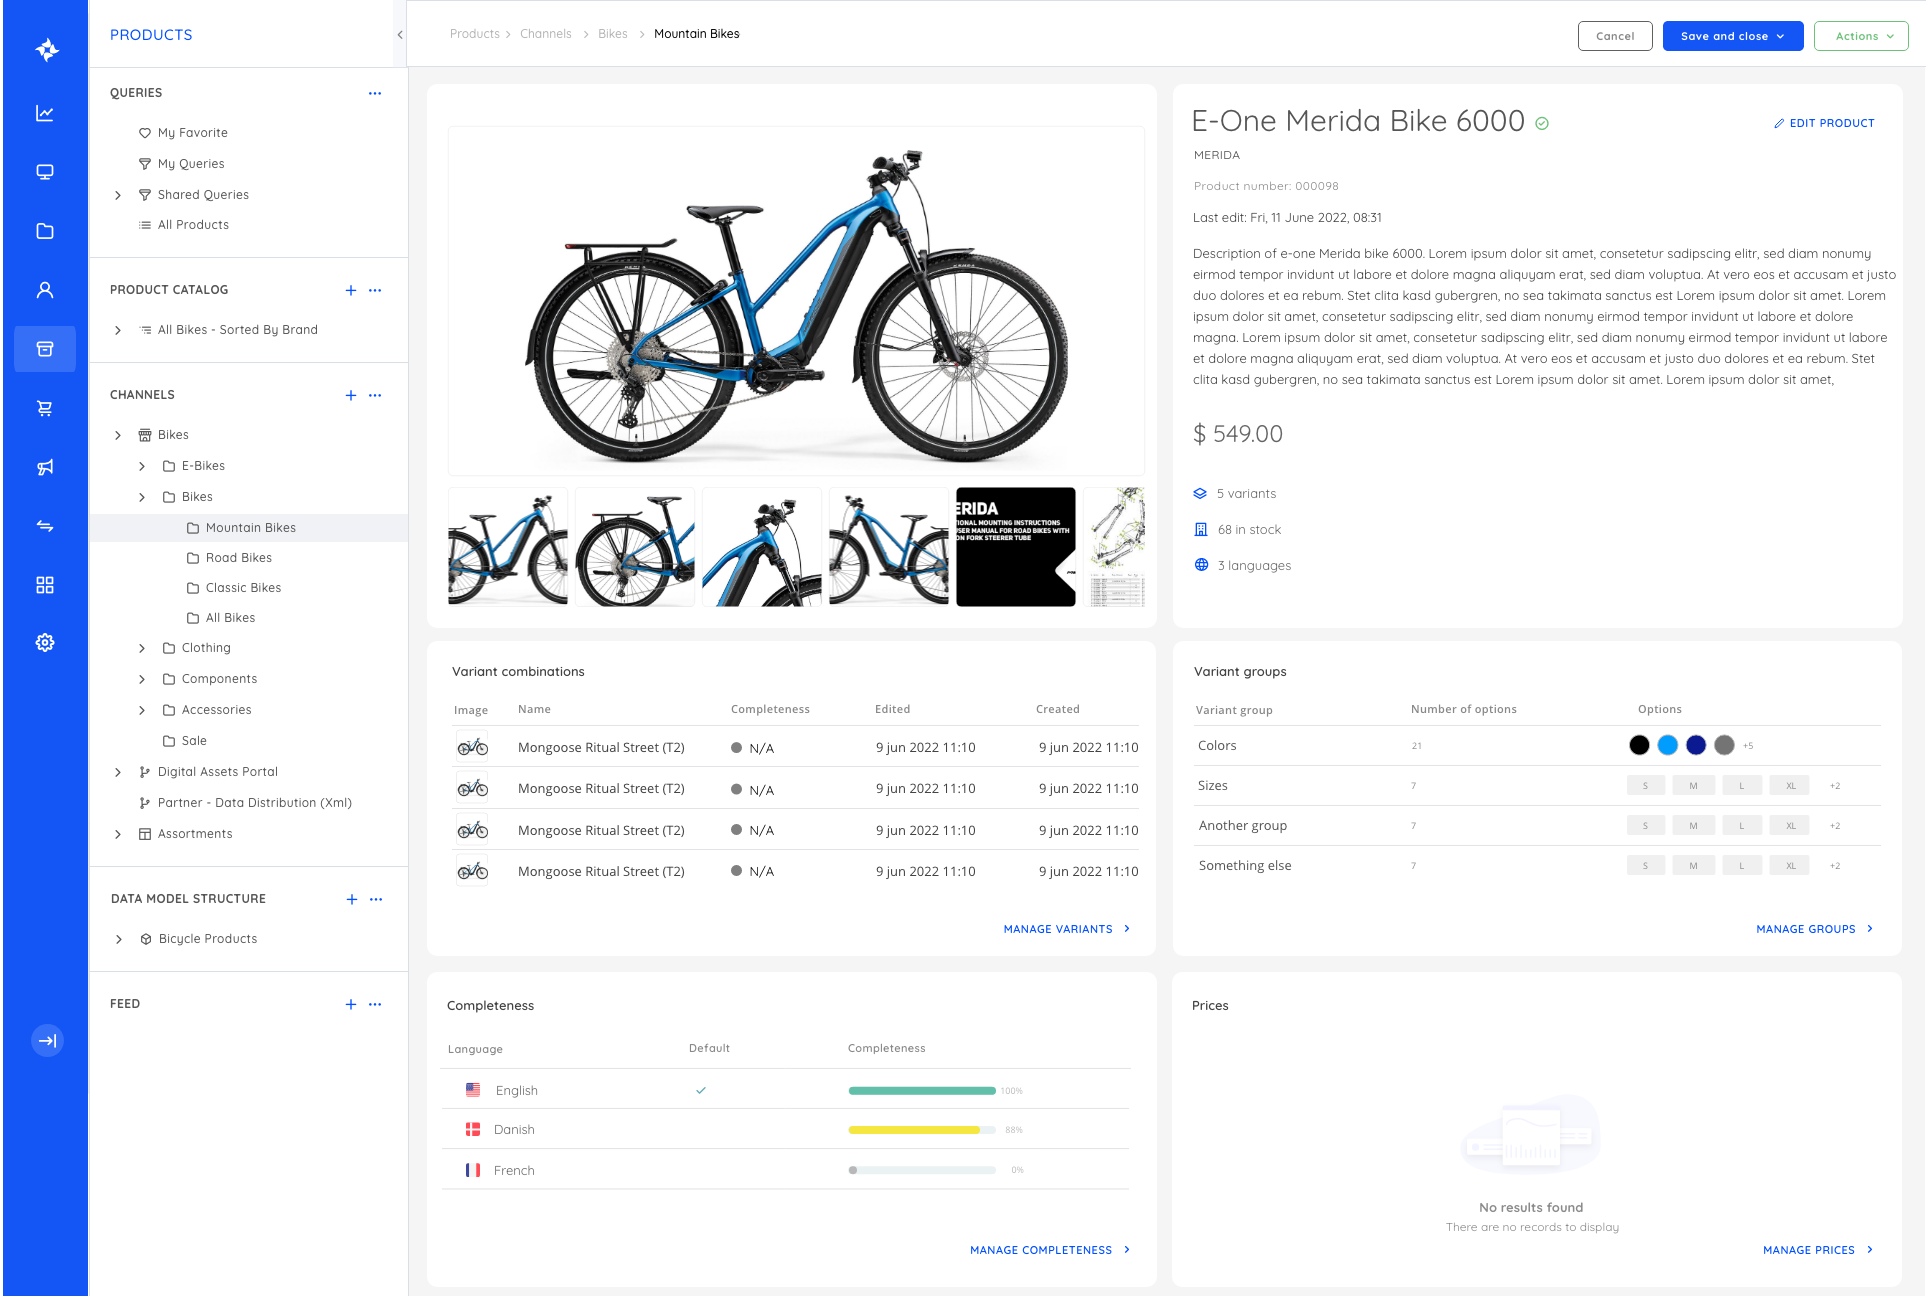Click the Danish completeness progress bar
The image size is (1926, 1296).
click(x=922, y=1130)
